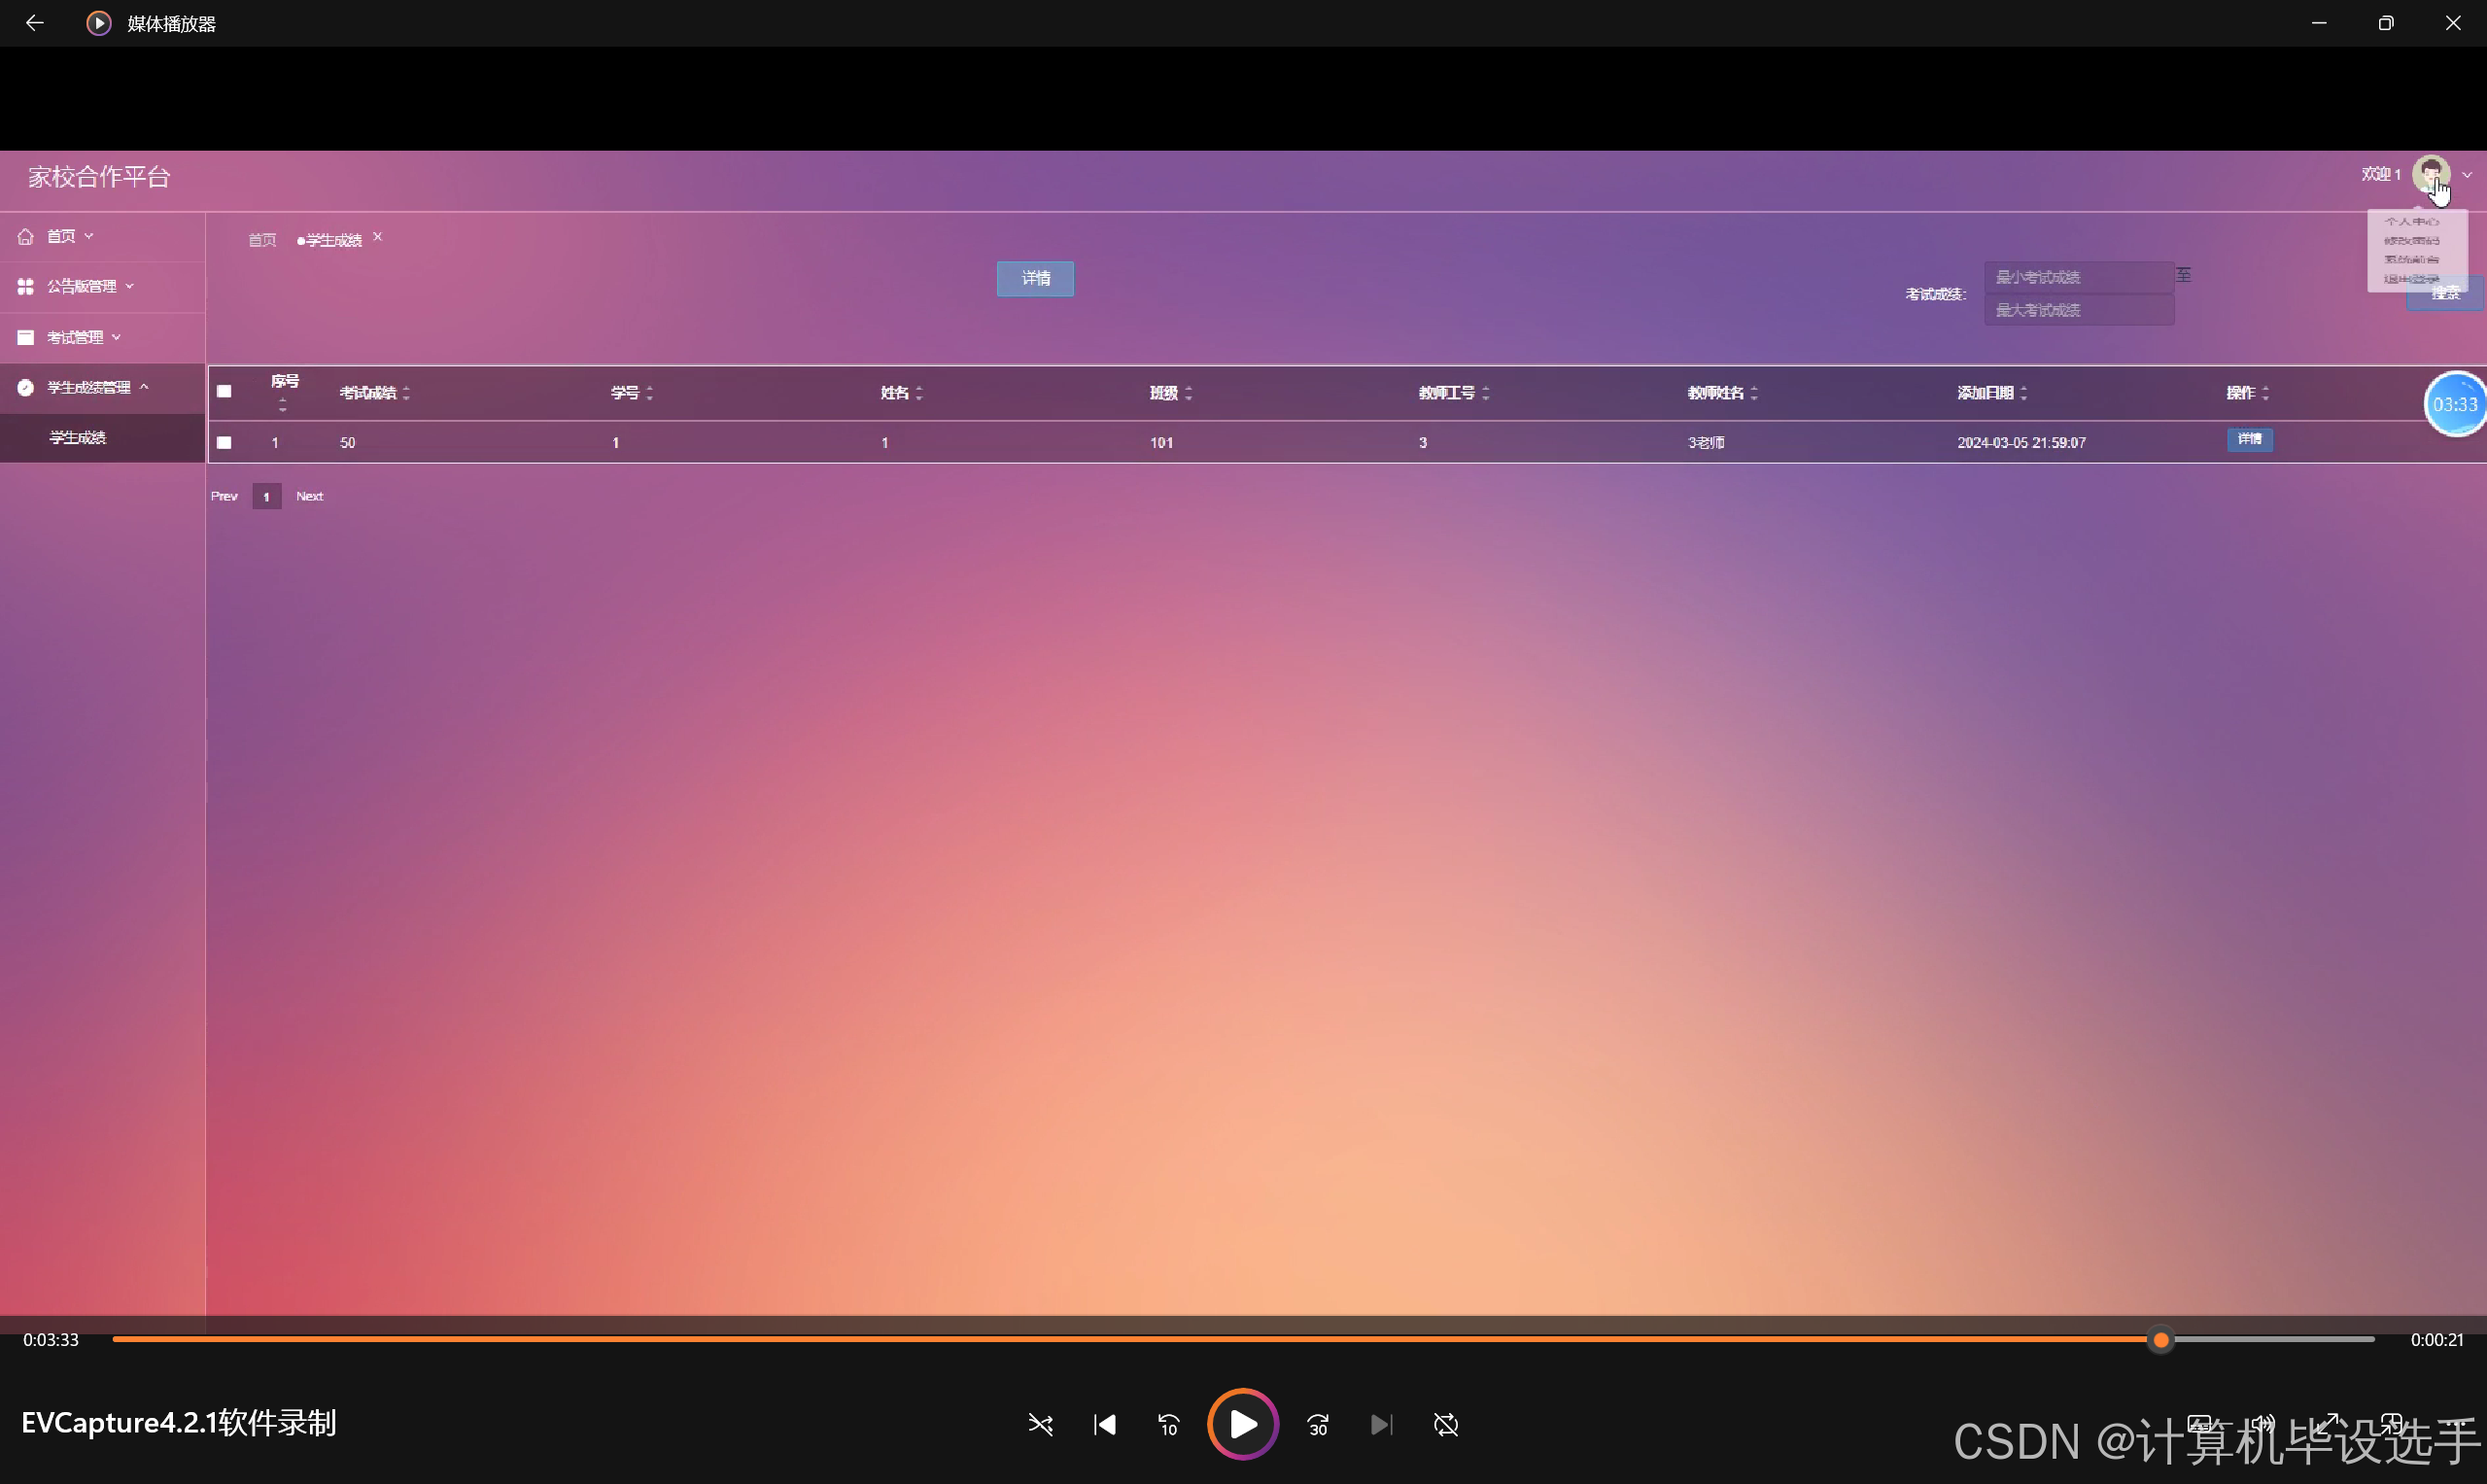Image resolution: width=2487 pixels, height=1484 pixels.
Task: Switch to the 首页 breadcrumb tab
Action: click(262, 240)
